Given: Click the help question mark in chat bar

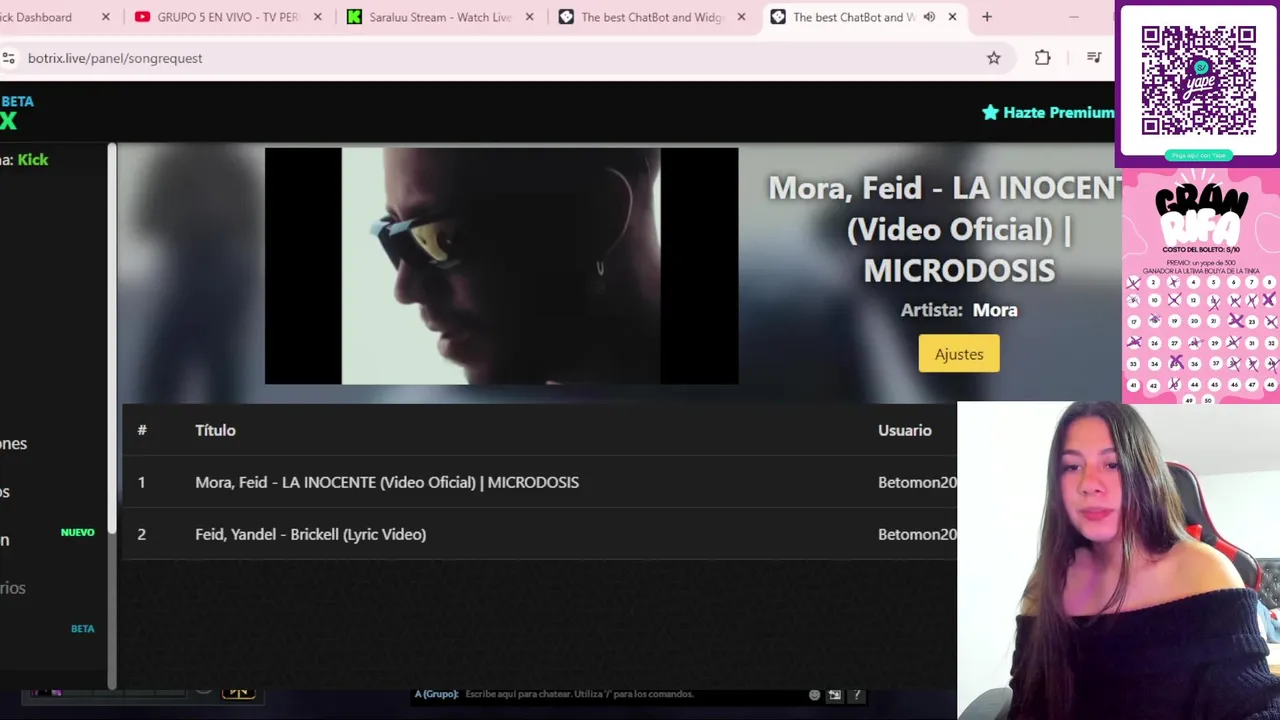Looking at the screenshot, I should point(857,695).
